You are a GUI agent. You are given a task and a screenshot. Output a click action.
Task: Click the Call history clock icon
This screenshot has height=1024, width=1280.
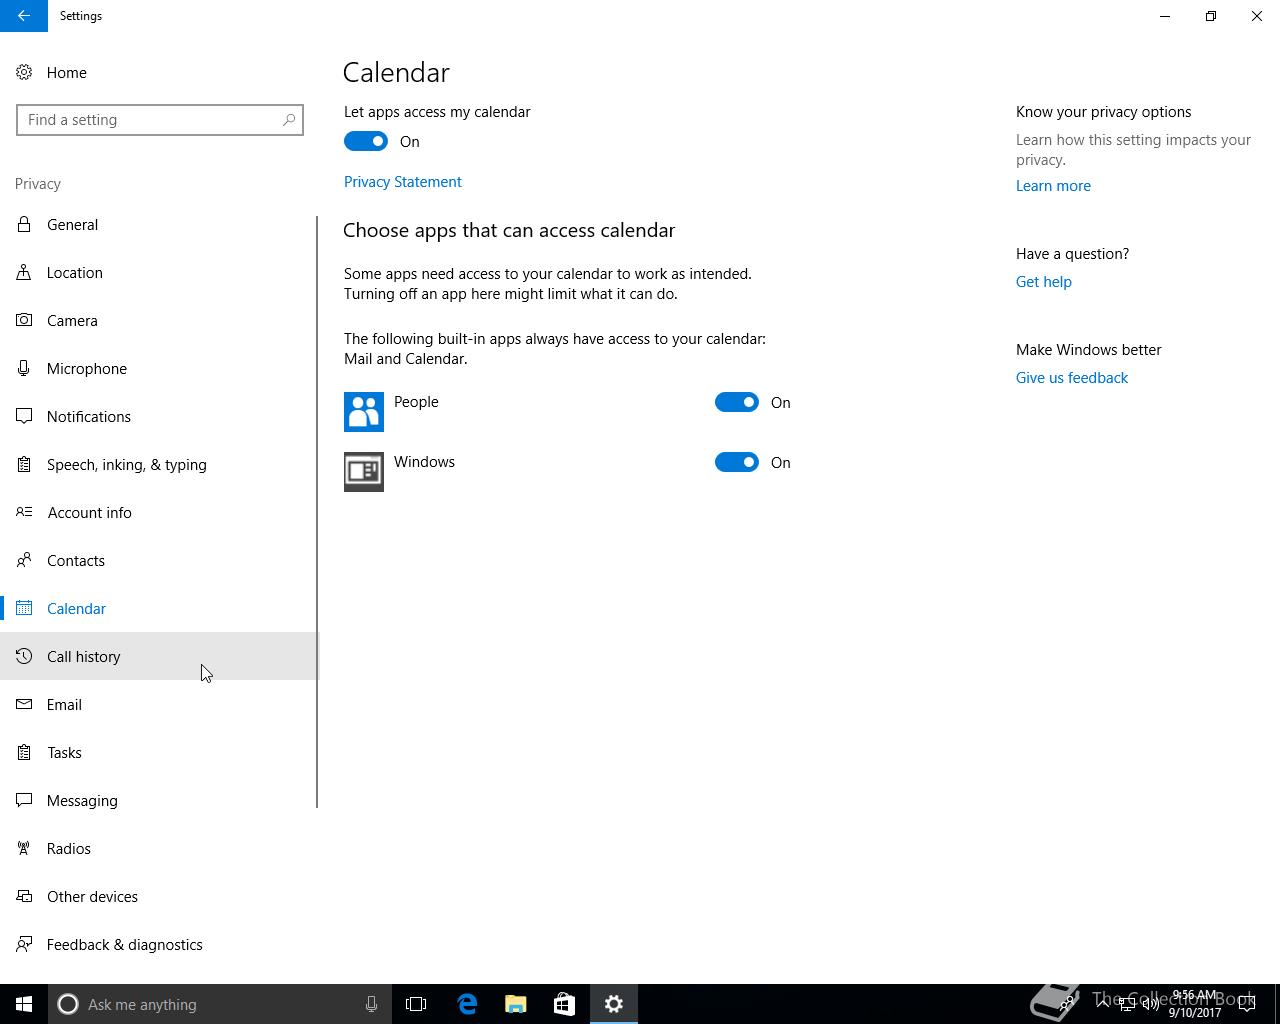pyautogui.click(x=24, y=656)
